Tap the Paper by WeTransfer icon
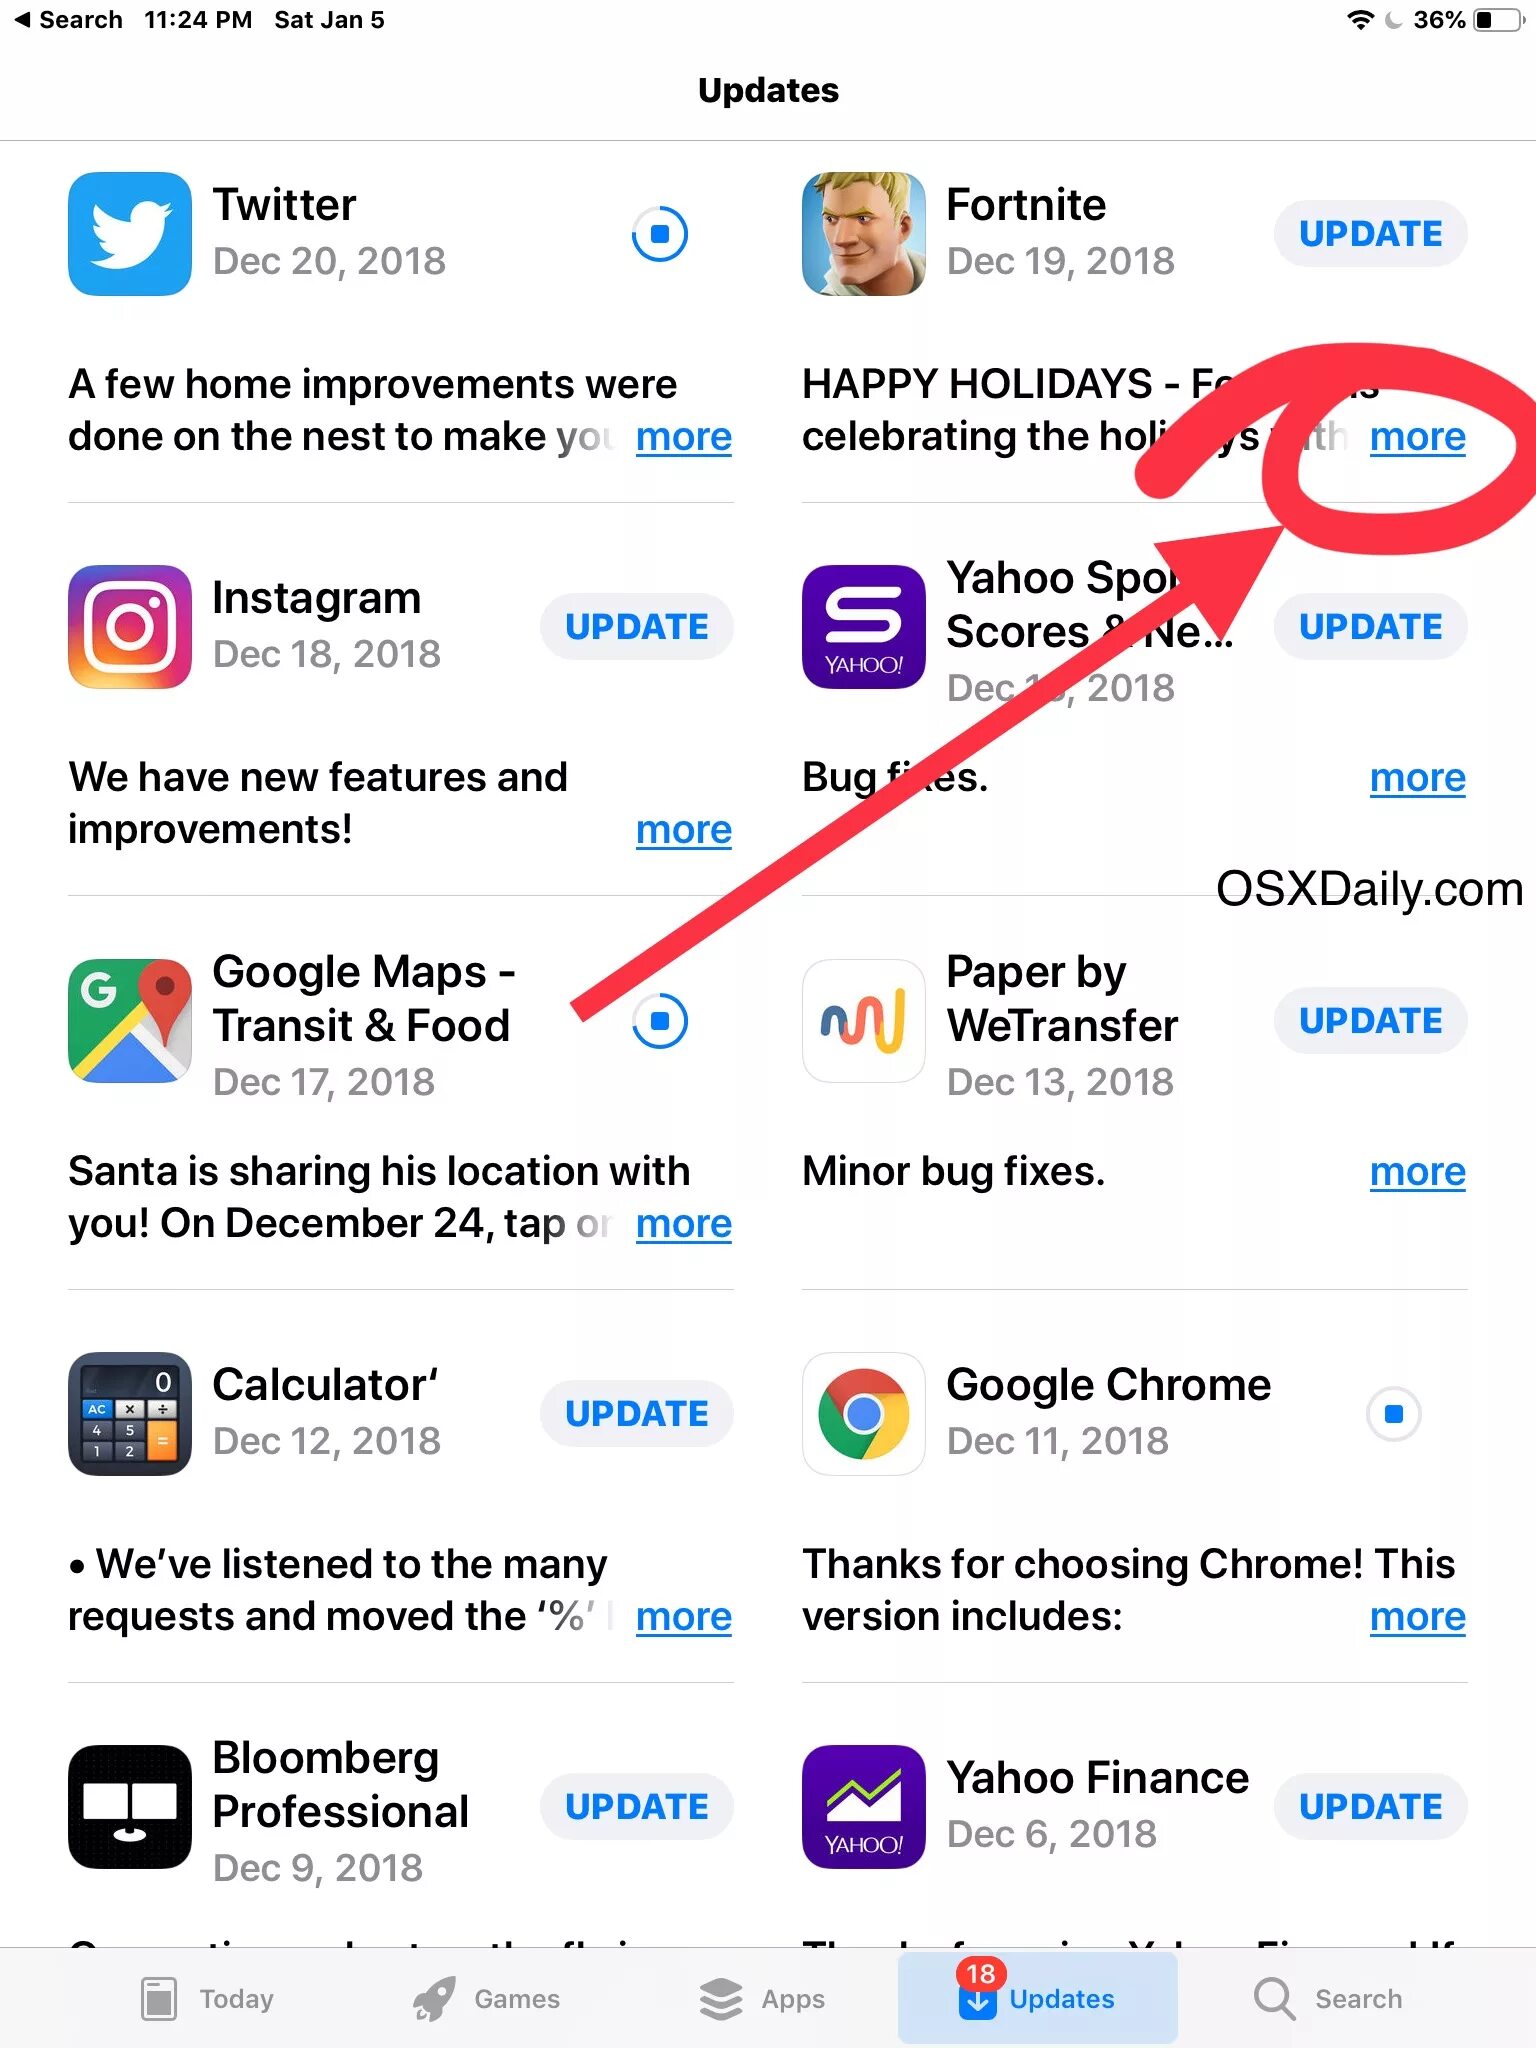 click(864, 1021)
